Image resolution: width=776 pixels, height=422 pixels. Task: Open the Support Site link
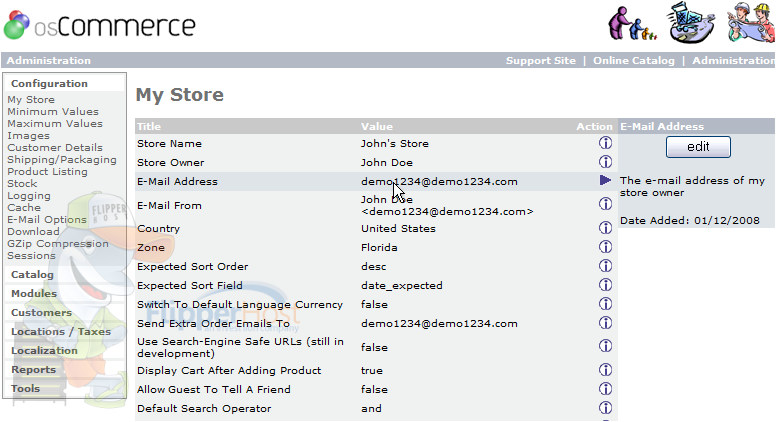coord(540,60)
